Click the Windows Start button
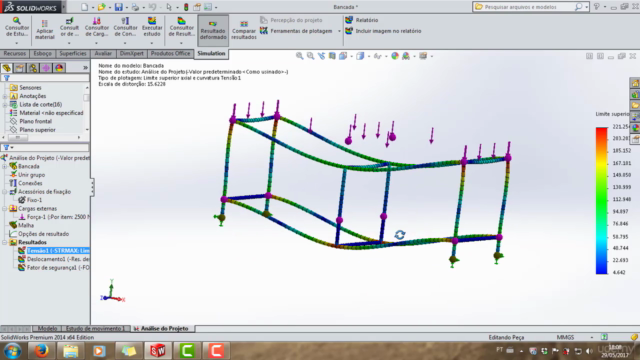 pyautogui.click(x=12, y=351)
